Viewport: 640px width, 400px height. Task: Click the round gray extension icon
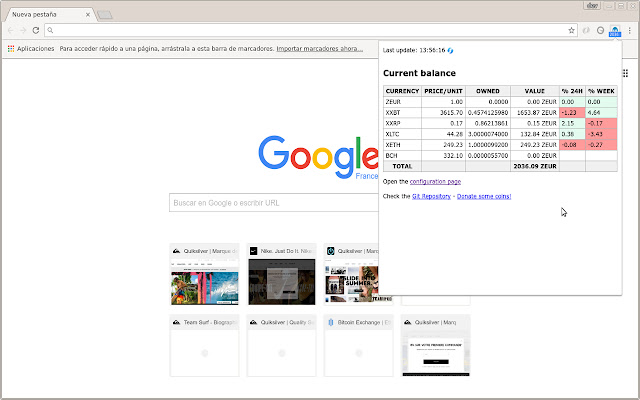[x=600, y=30]
